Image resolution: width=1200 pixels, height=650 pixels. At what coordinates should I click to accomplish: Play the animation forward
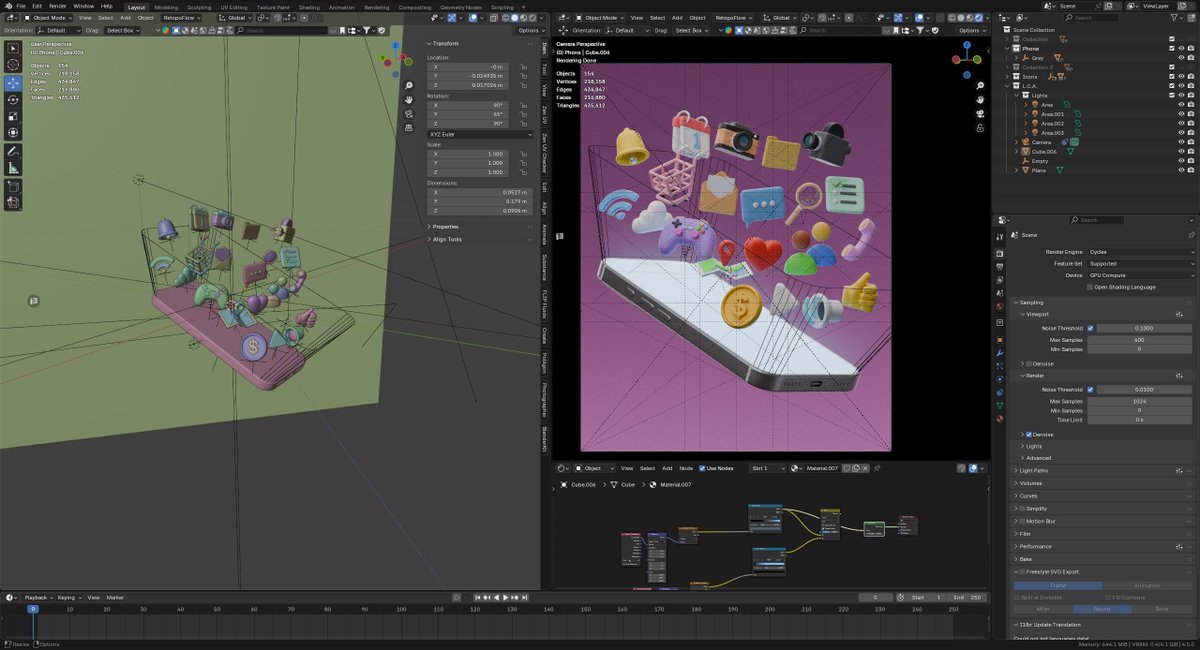click(505, 597)
